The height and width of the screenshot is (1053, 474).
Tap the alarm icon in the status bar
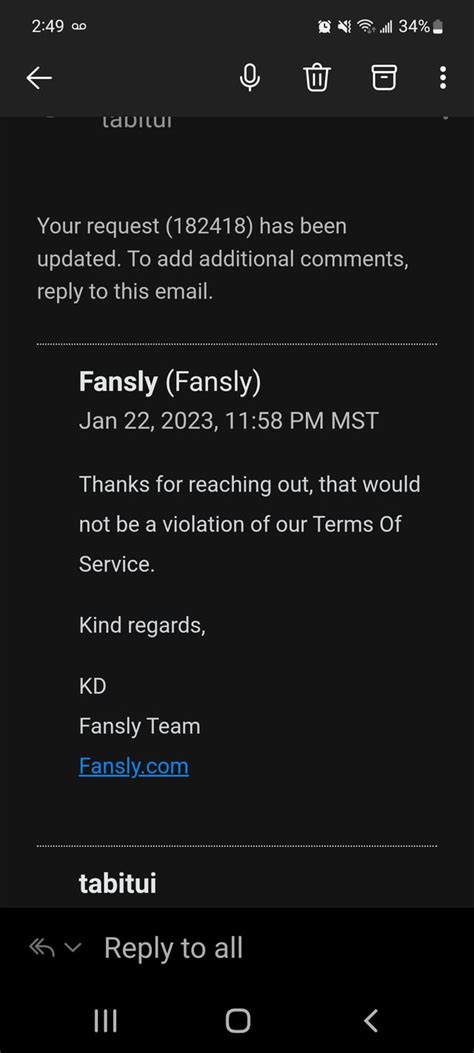pos(324,26)
